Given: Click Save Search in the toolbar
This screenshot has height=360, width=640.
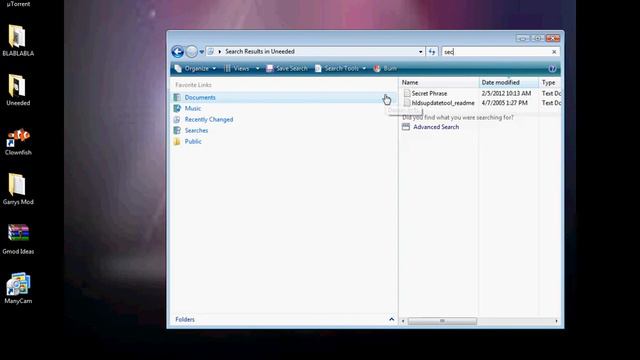Looking at the screenshot, I should 287,69.
